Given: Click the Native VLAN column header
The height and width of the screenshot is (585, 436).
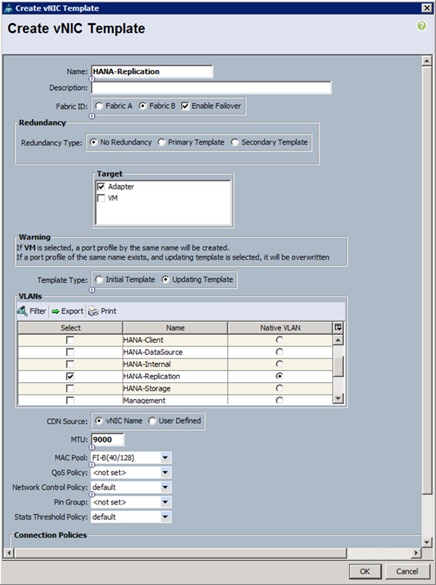Looking at the screenshot, I should (x=280, y=328).
